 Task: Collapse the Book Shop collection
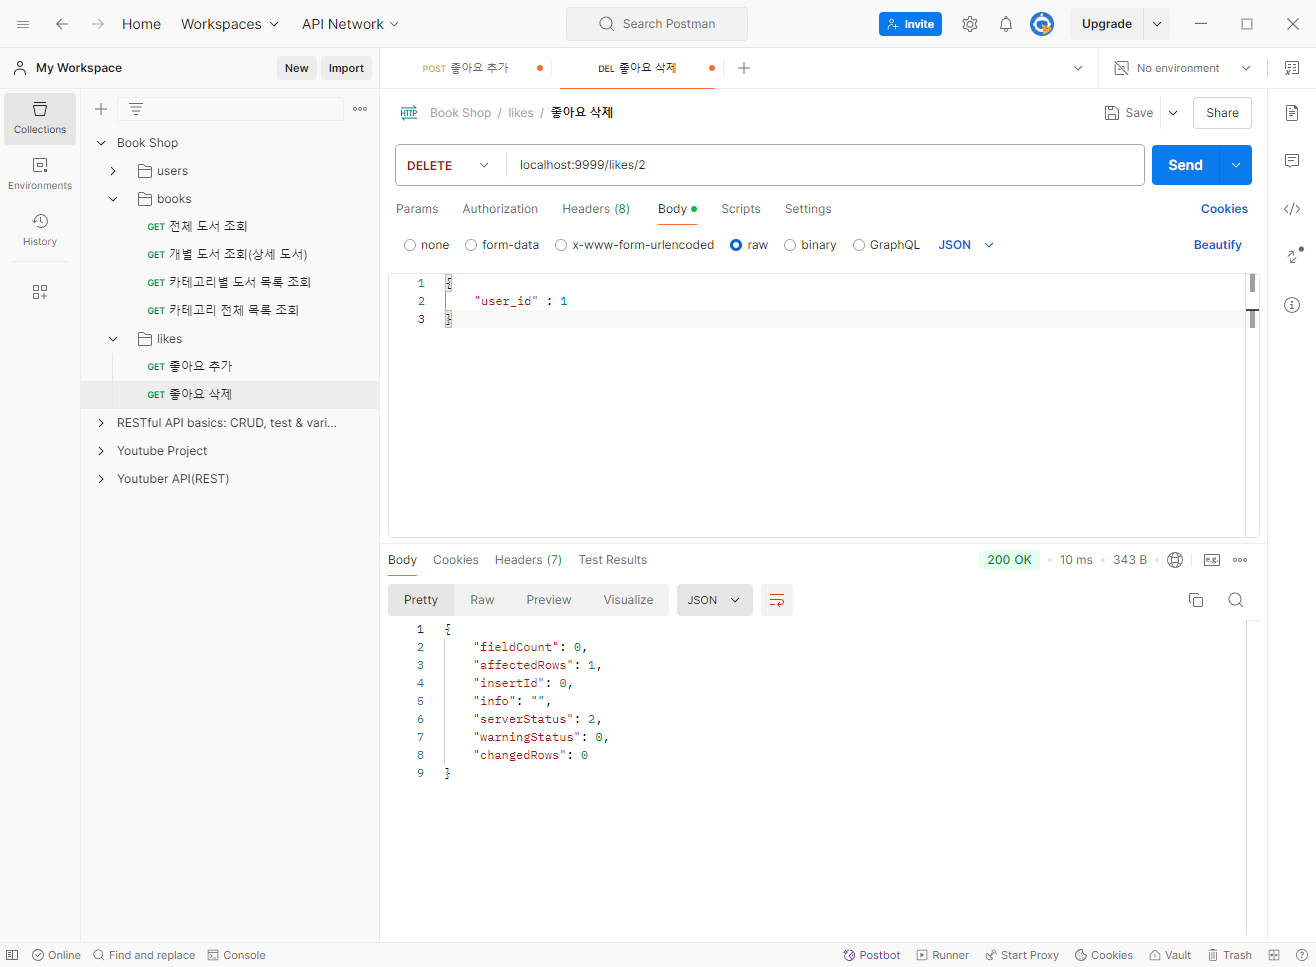pos(101,143)
